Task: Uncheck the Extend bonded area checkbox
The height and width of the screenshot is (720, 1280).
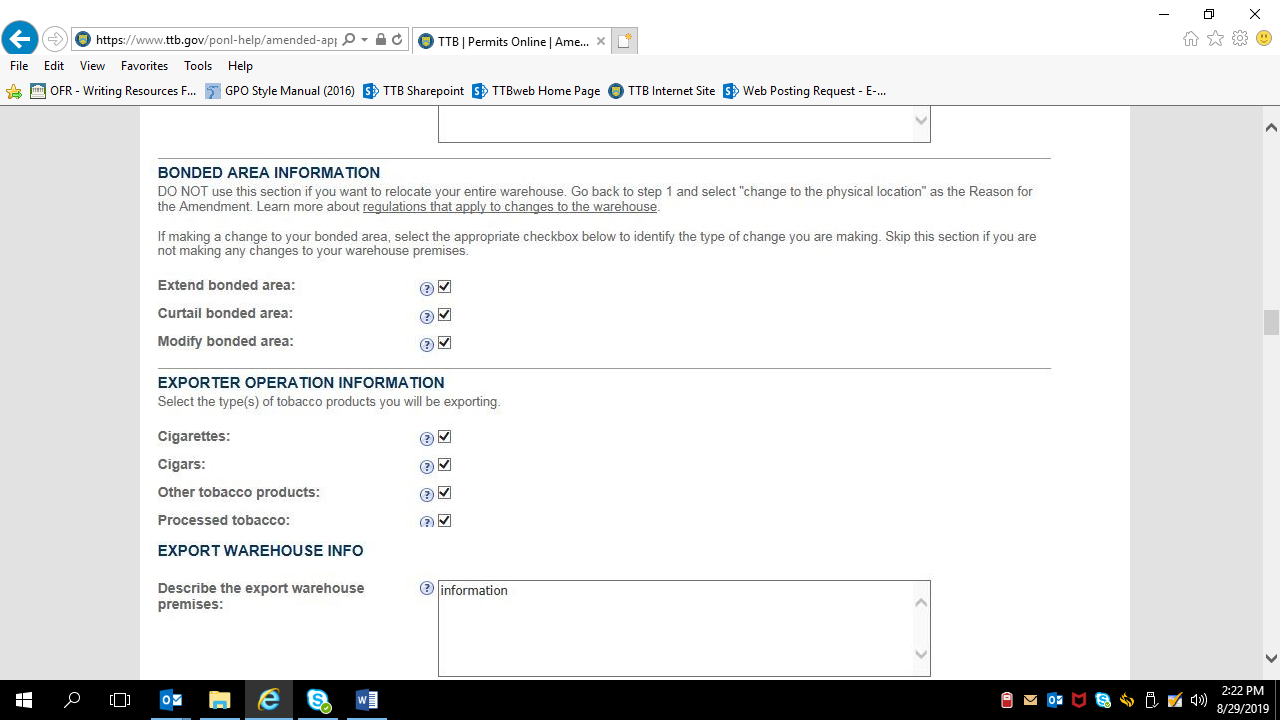Action: click(x=445, y=287)
